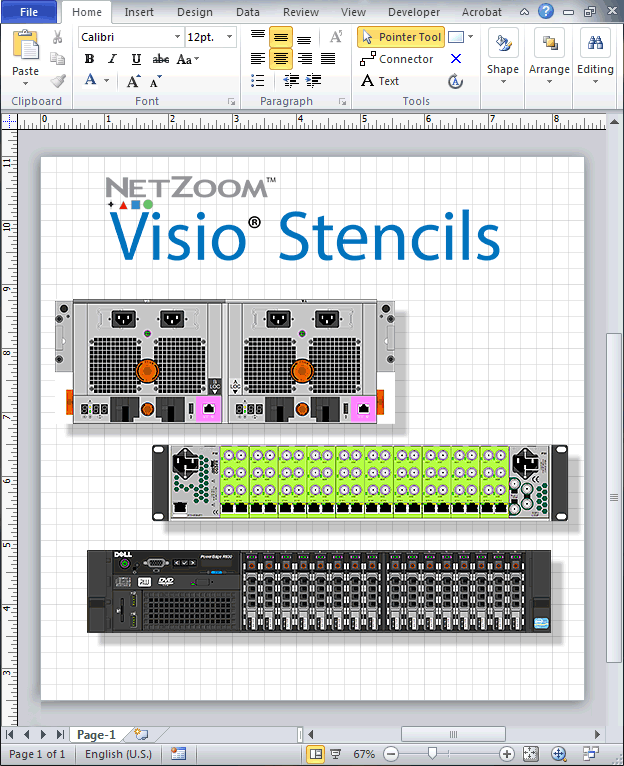Image resolution: width=624 pixels, height=766 pixels.
Task: Expand the drawing tools dropdown arrow
Action: (x=471, y=37)
